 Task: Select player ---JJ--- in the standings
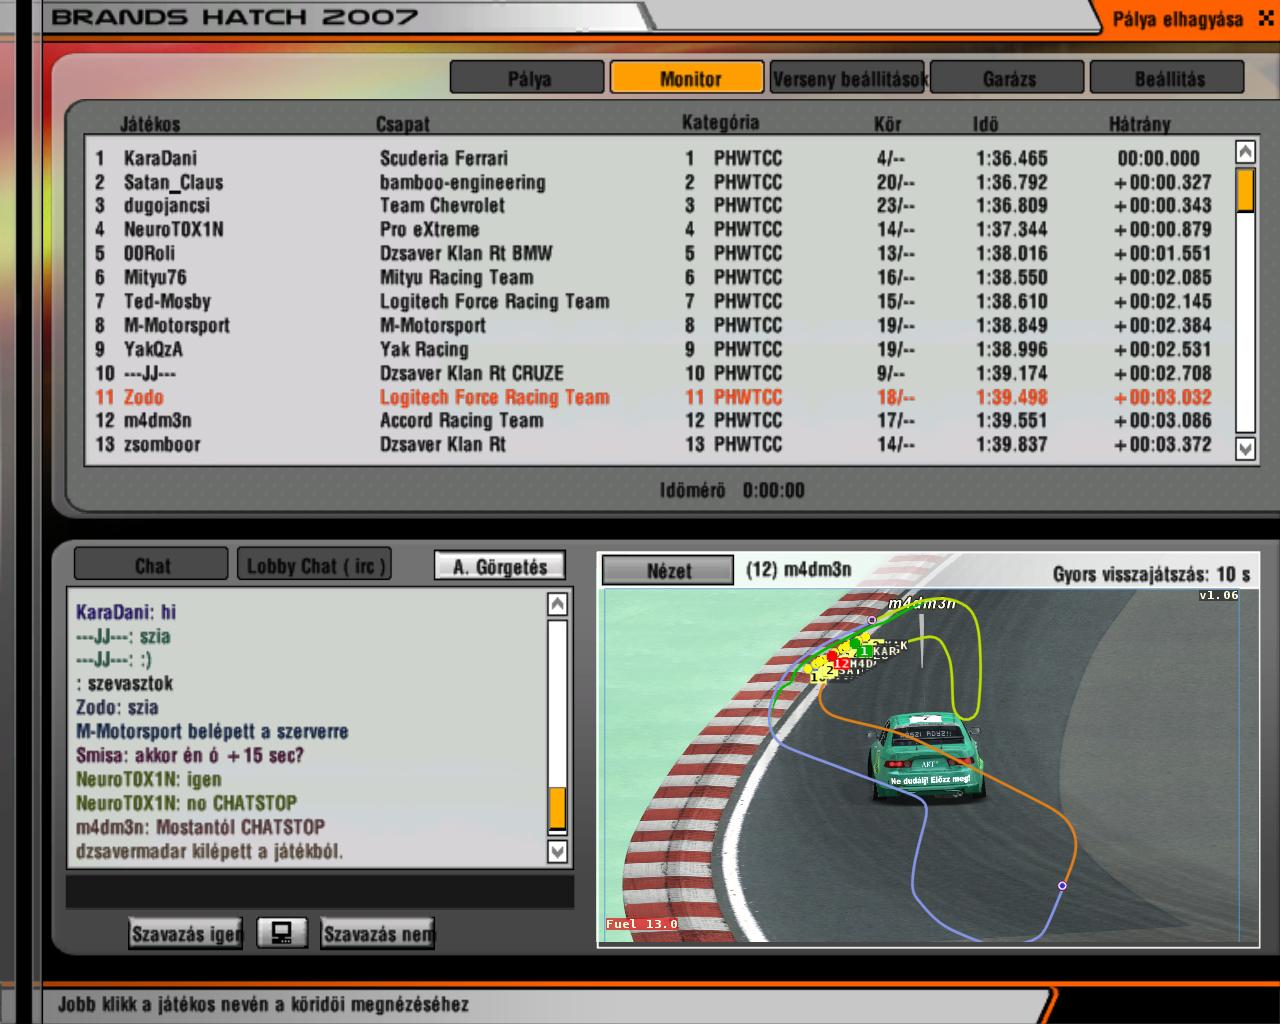(150, 373)
